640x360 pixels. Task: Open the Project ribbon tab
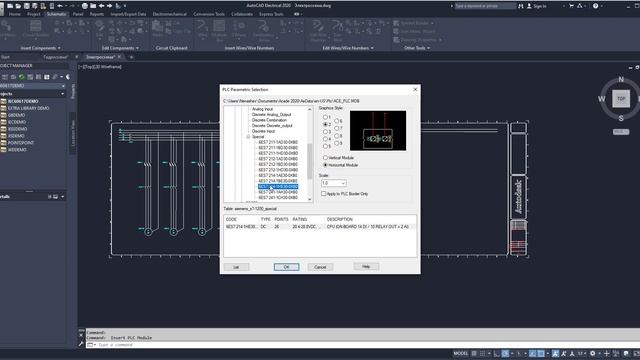pyautogui.click(x=33, y=14)
